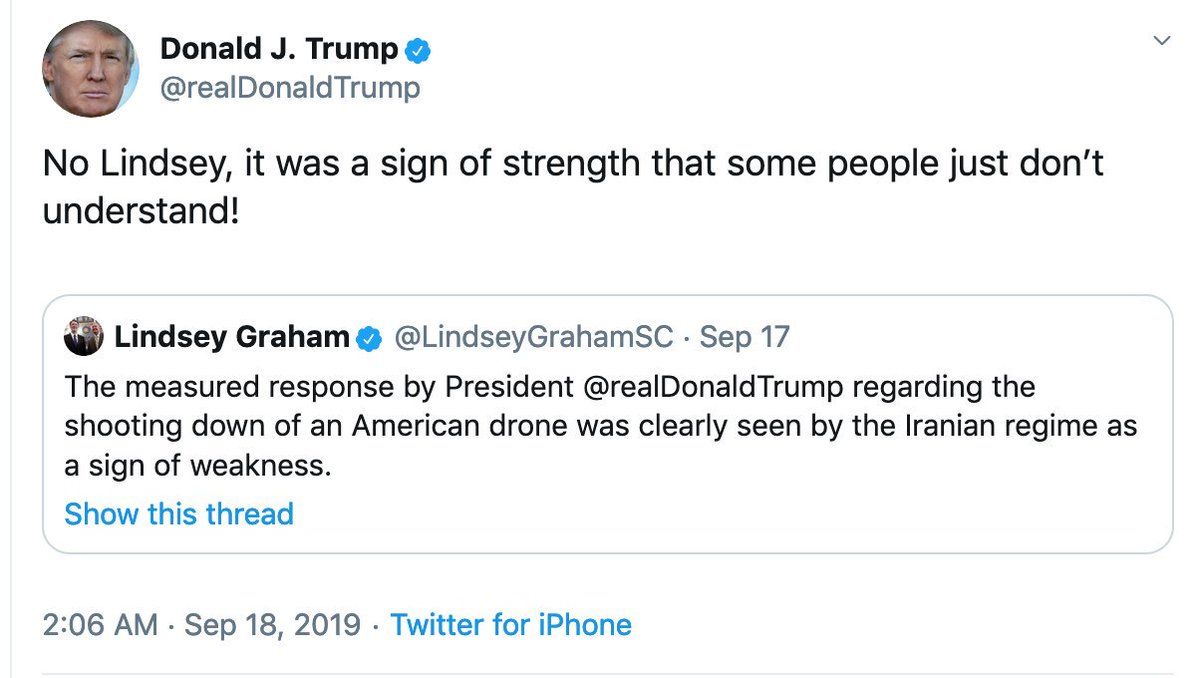1200x678 pixels.
Task: Visit the @LindseyGrahamSC handle
Action: (x=534, y=338)
